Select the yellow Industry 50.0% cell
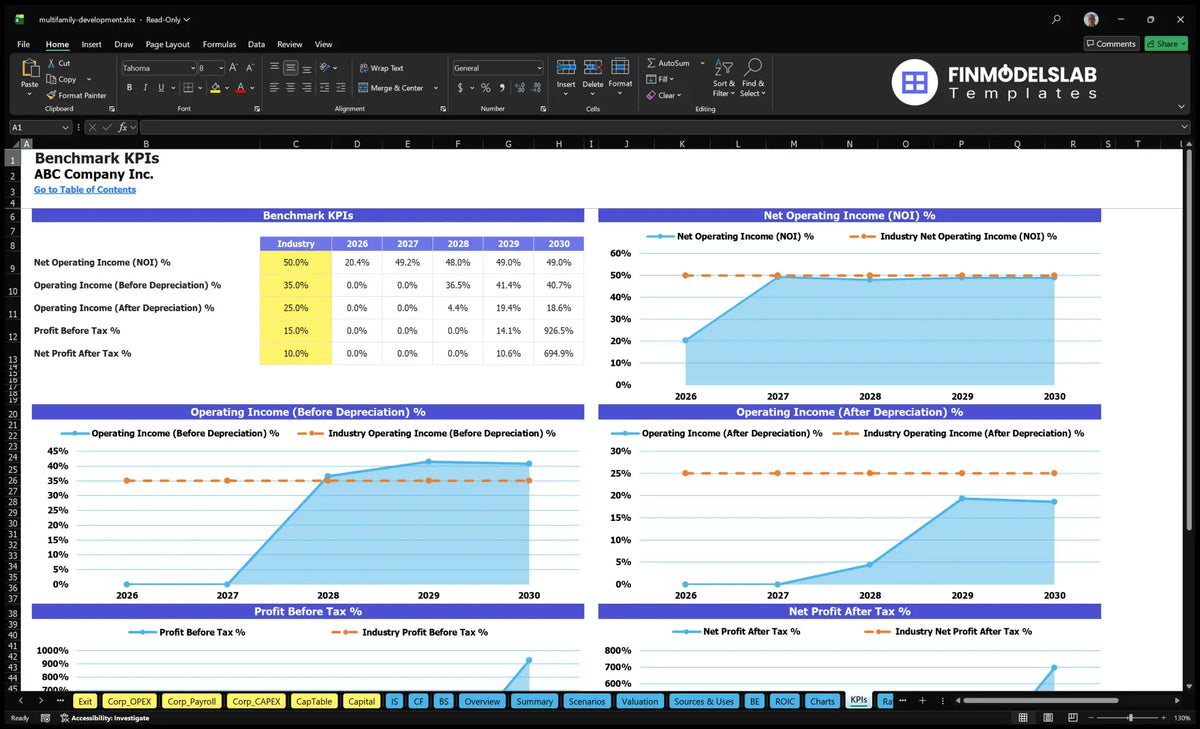Viewport: 1200px width, 729px height. (295, 262)
